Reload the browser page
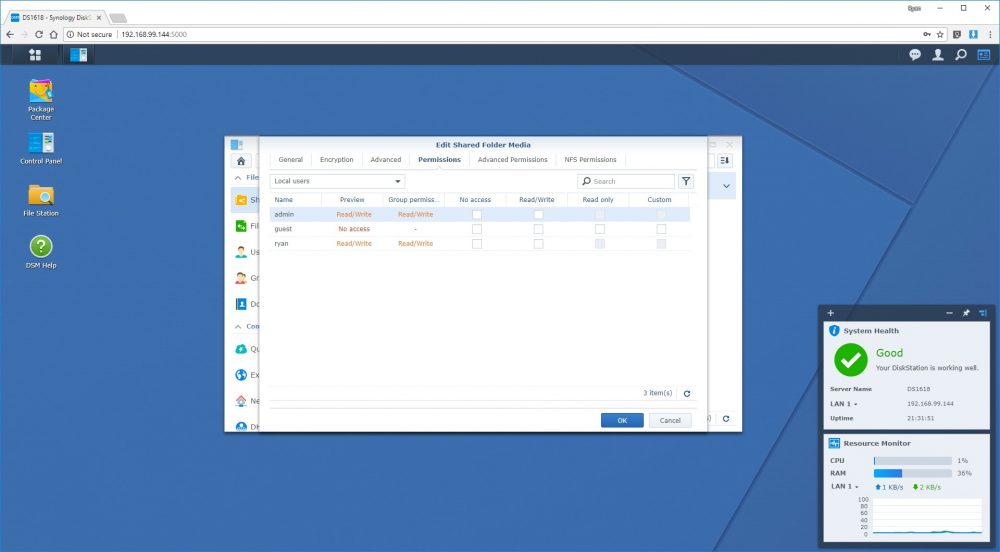The height and width of the screenshot is (552, 1000). (39, 34)
